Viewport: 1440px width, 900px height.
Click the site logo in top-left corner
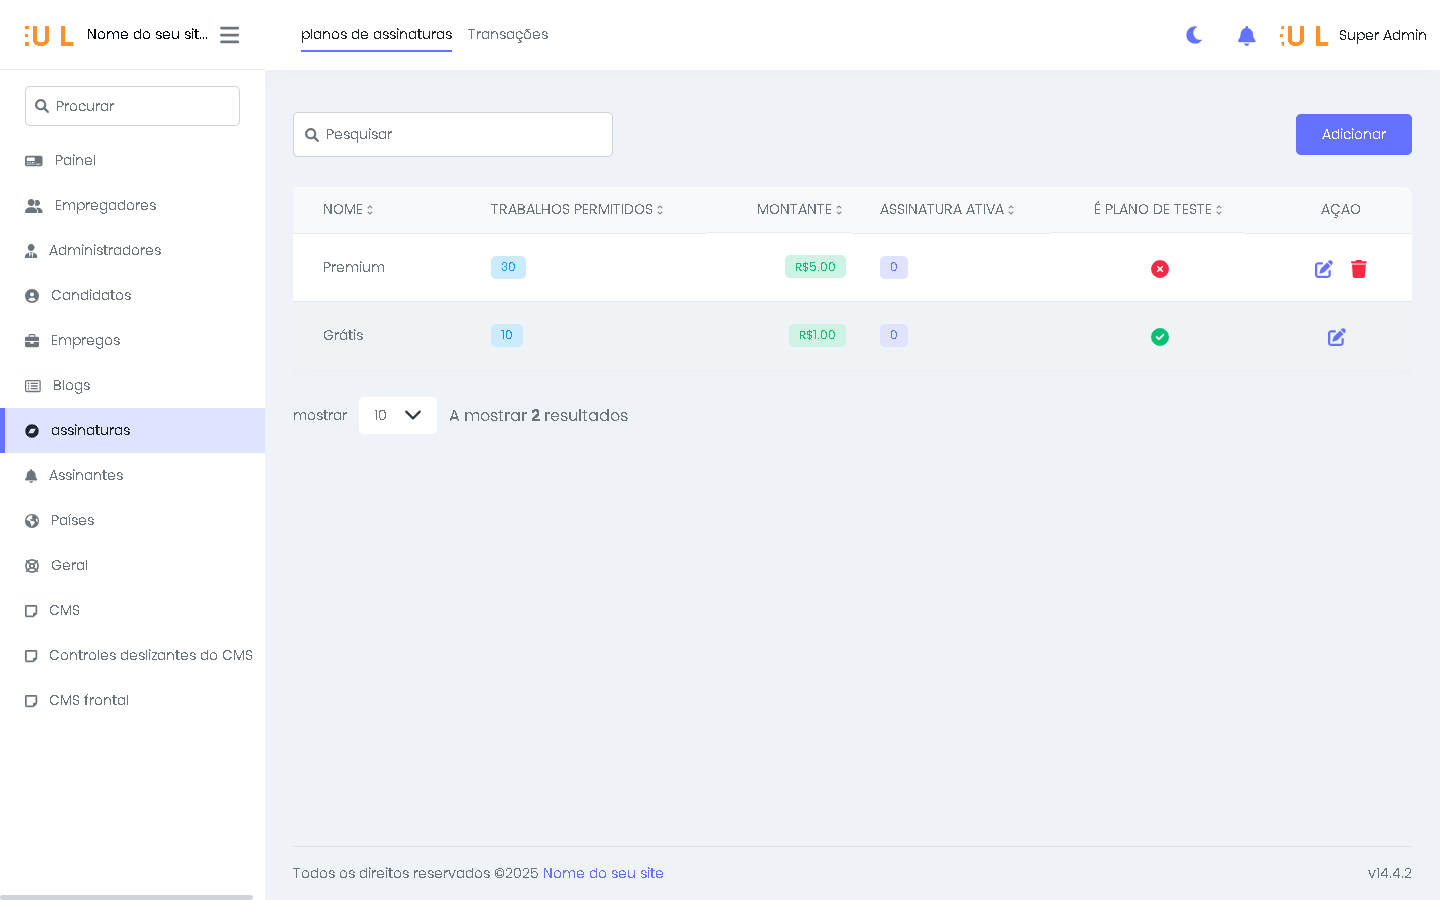tap(49, 36)
